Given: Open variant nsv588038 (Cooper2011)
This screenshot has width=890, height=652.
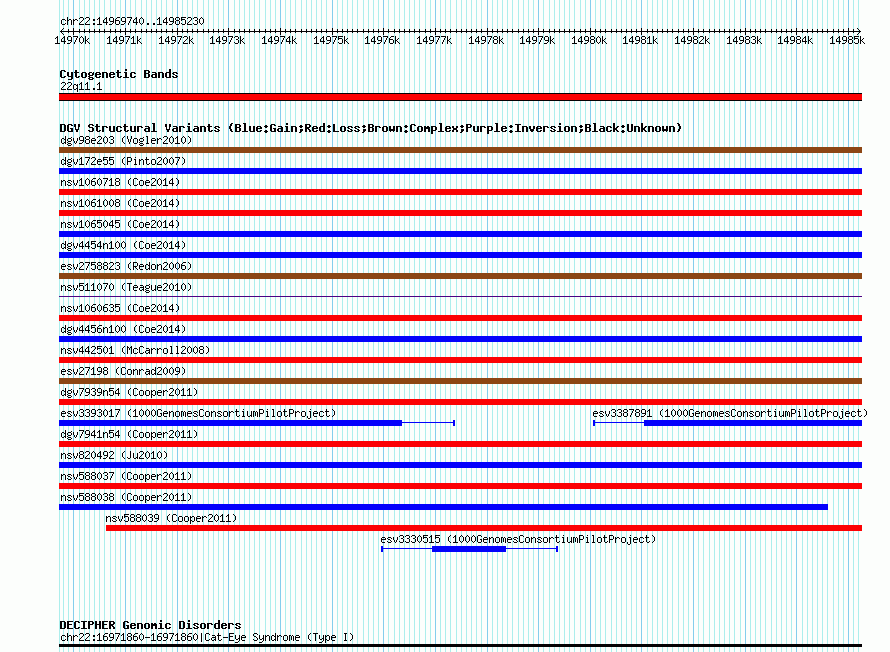Looking at the screenshot, I should (126, 497).
